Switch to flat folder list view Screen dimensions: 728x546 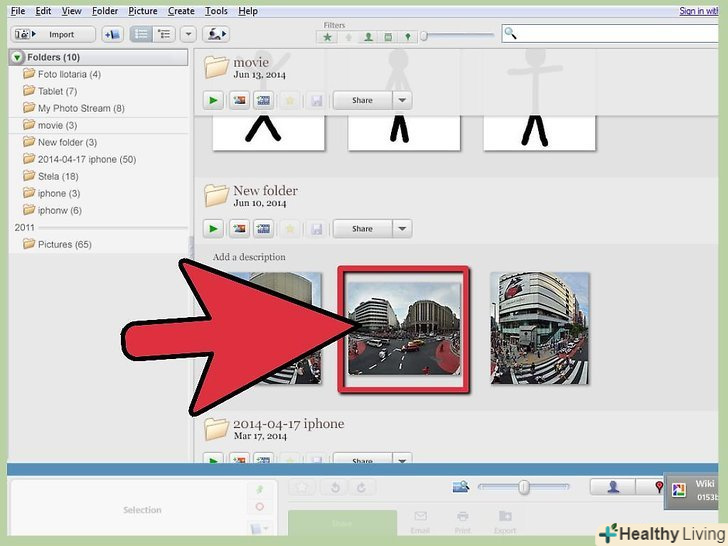pyautogui.click(x=141, y=34)
